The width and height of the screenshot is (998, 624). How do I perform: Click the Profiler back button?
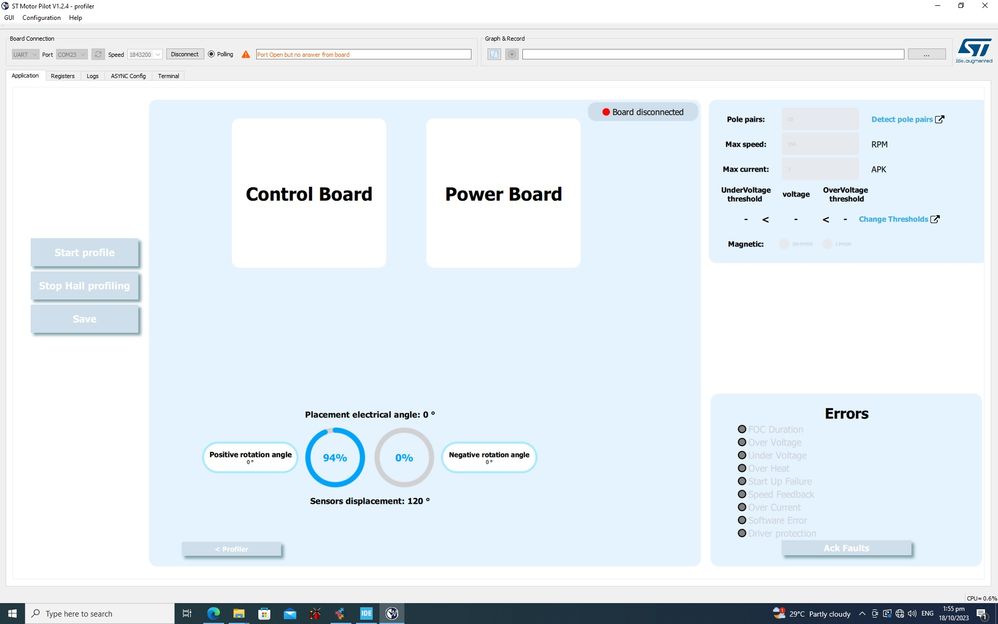pos(232,549)
